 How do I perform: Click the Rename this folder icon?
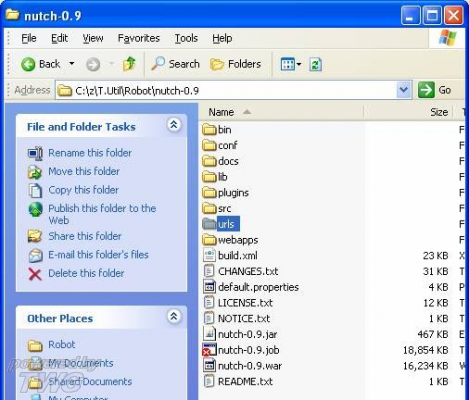pyautogui.click(x=35, y=153)
